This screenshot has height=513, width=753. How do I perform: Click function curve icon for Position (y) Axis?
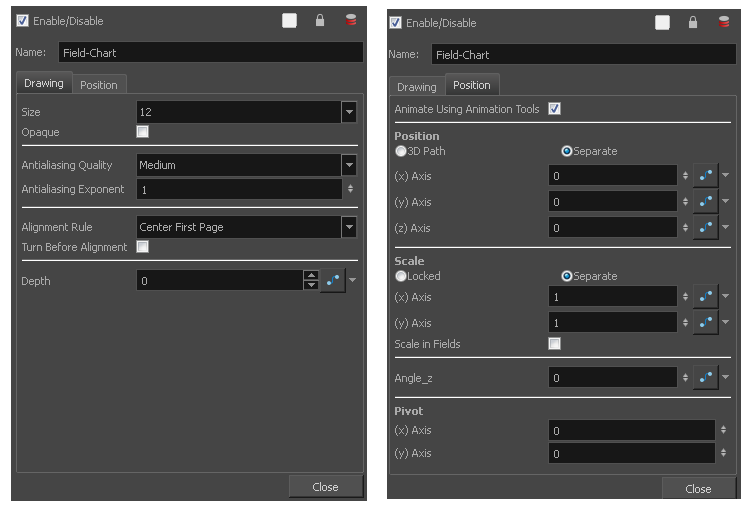(x=705, y=201)
